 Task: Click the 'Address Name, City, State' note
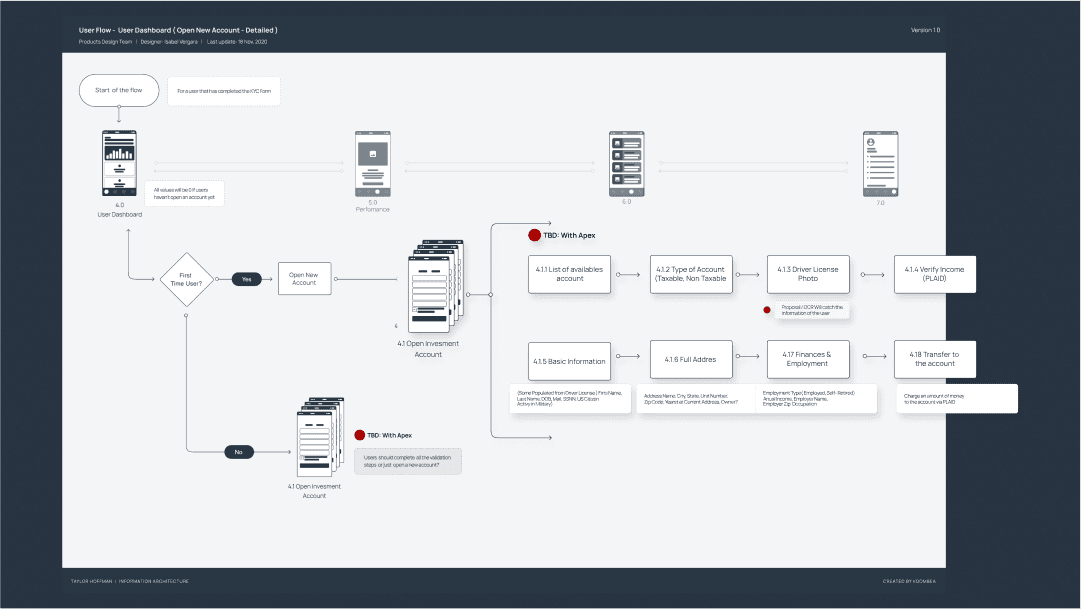pos(695,399)
